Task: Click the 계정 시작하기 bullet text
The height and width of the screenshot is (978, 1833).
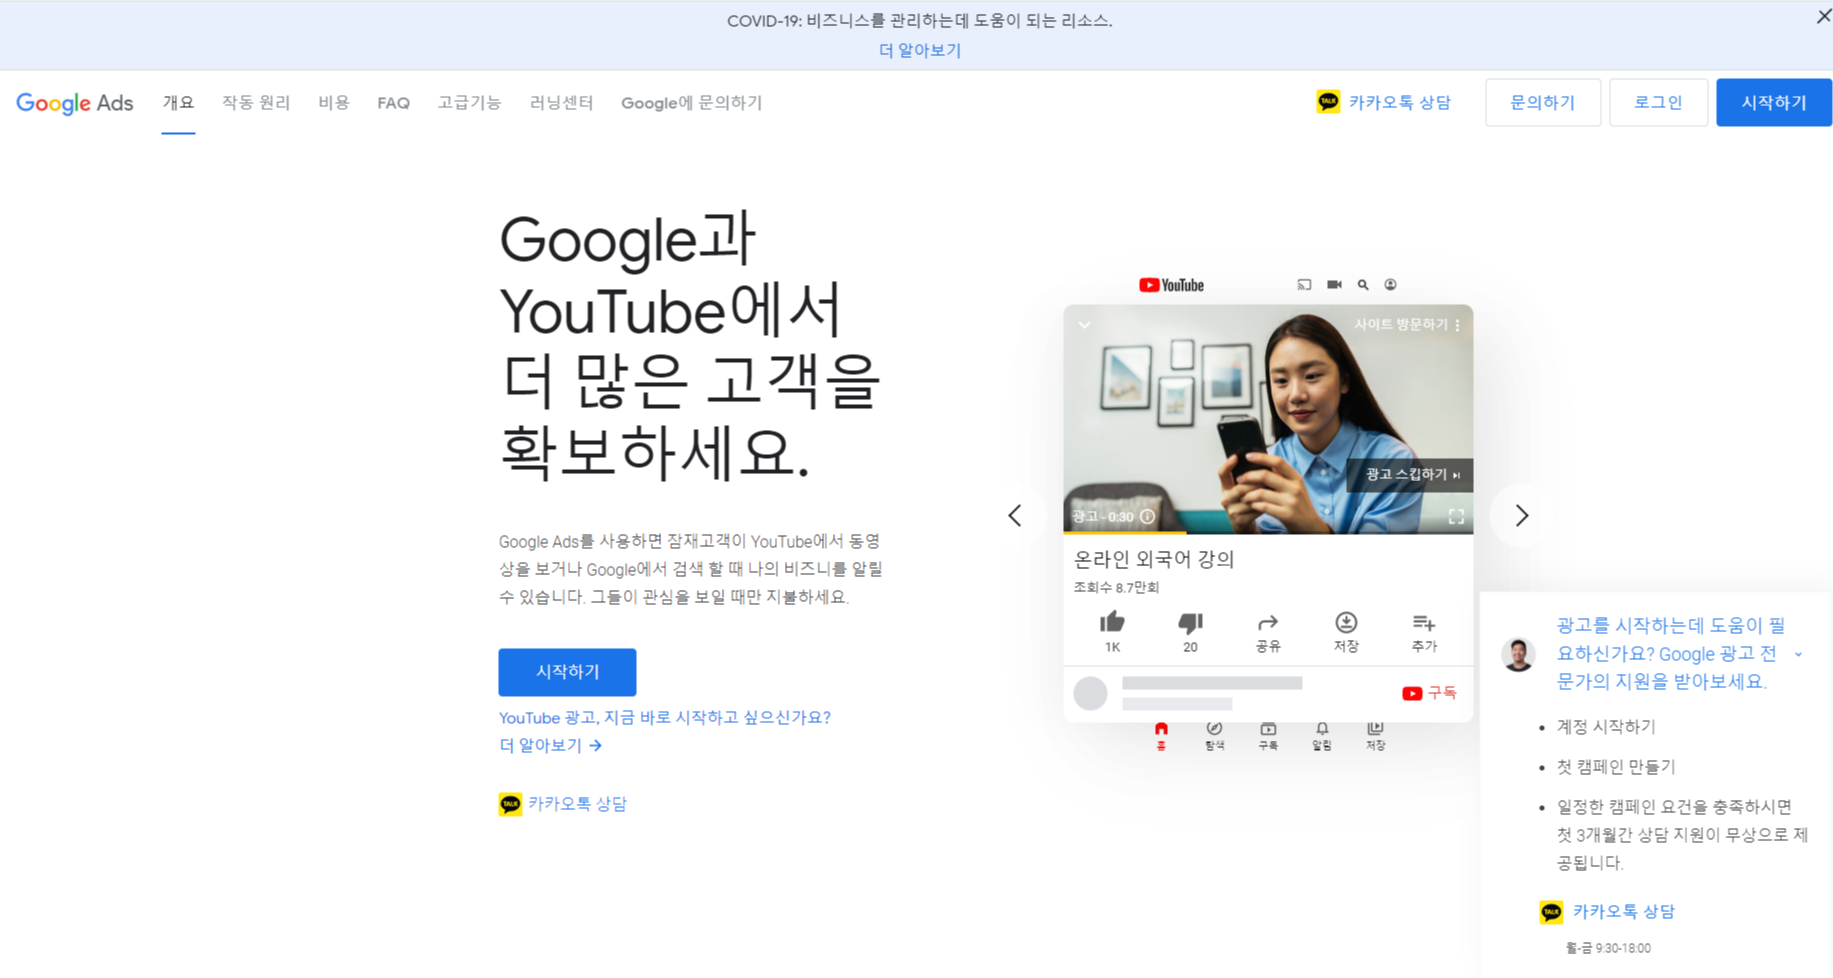Action: [1606, 727]
